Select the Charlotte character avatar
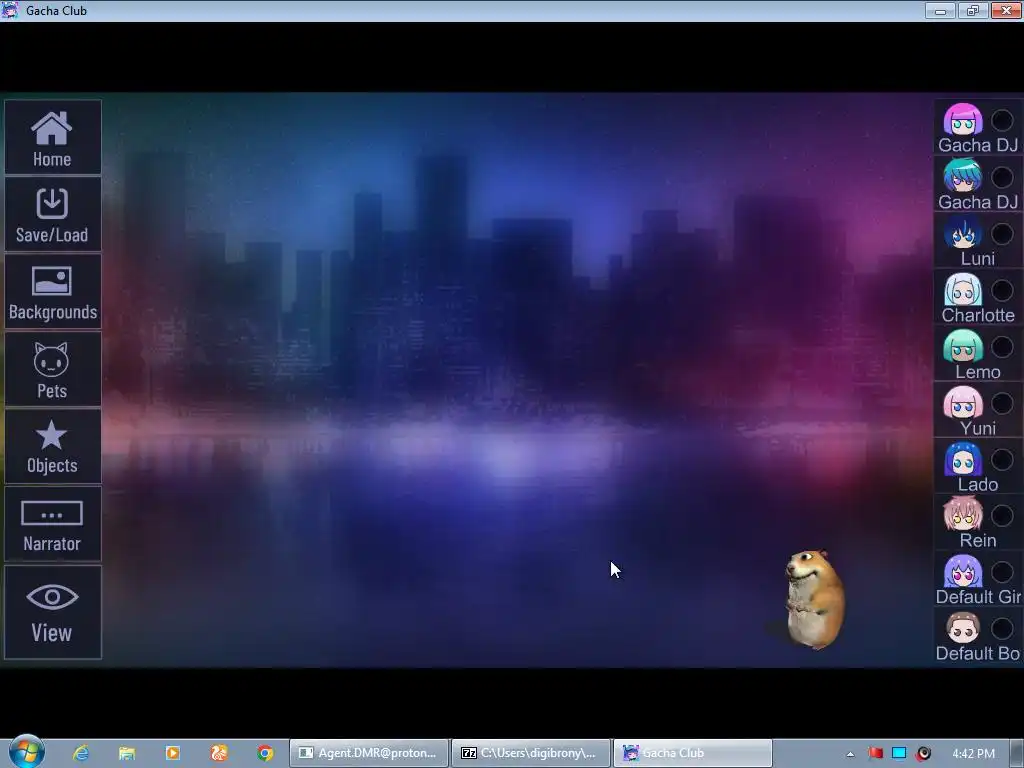 tap(963, 289)
